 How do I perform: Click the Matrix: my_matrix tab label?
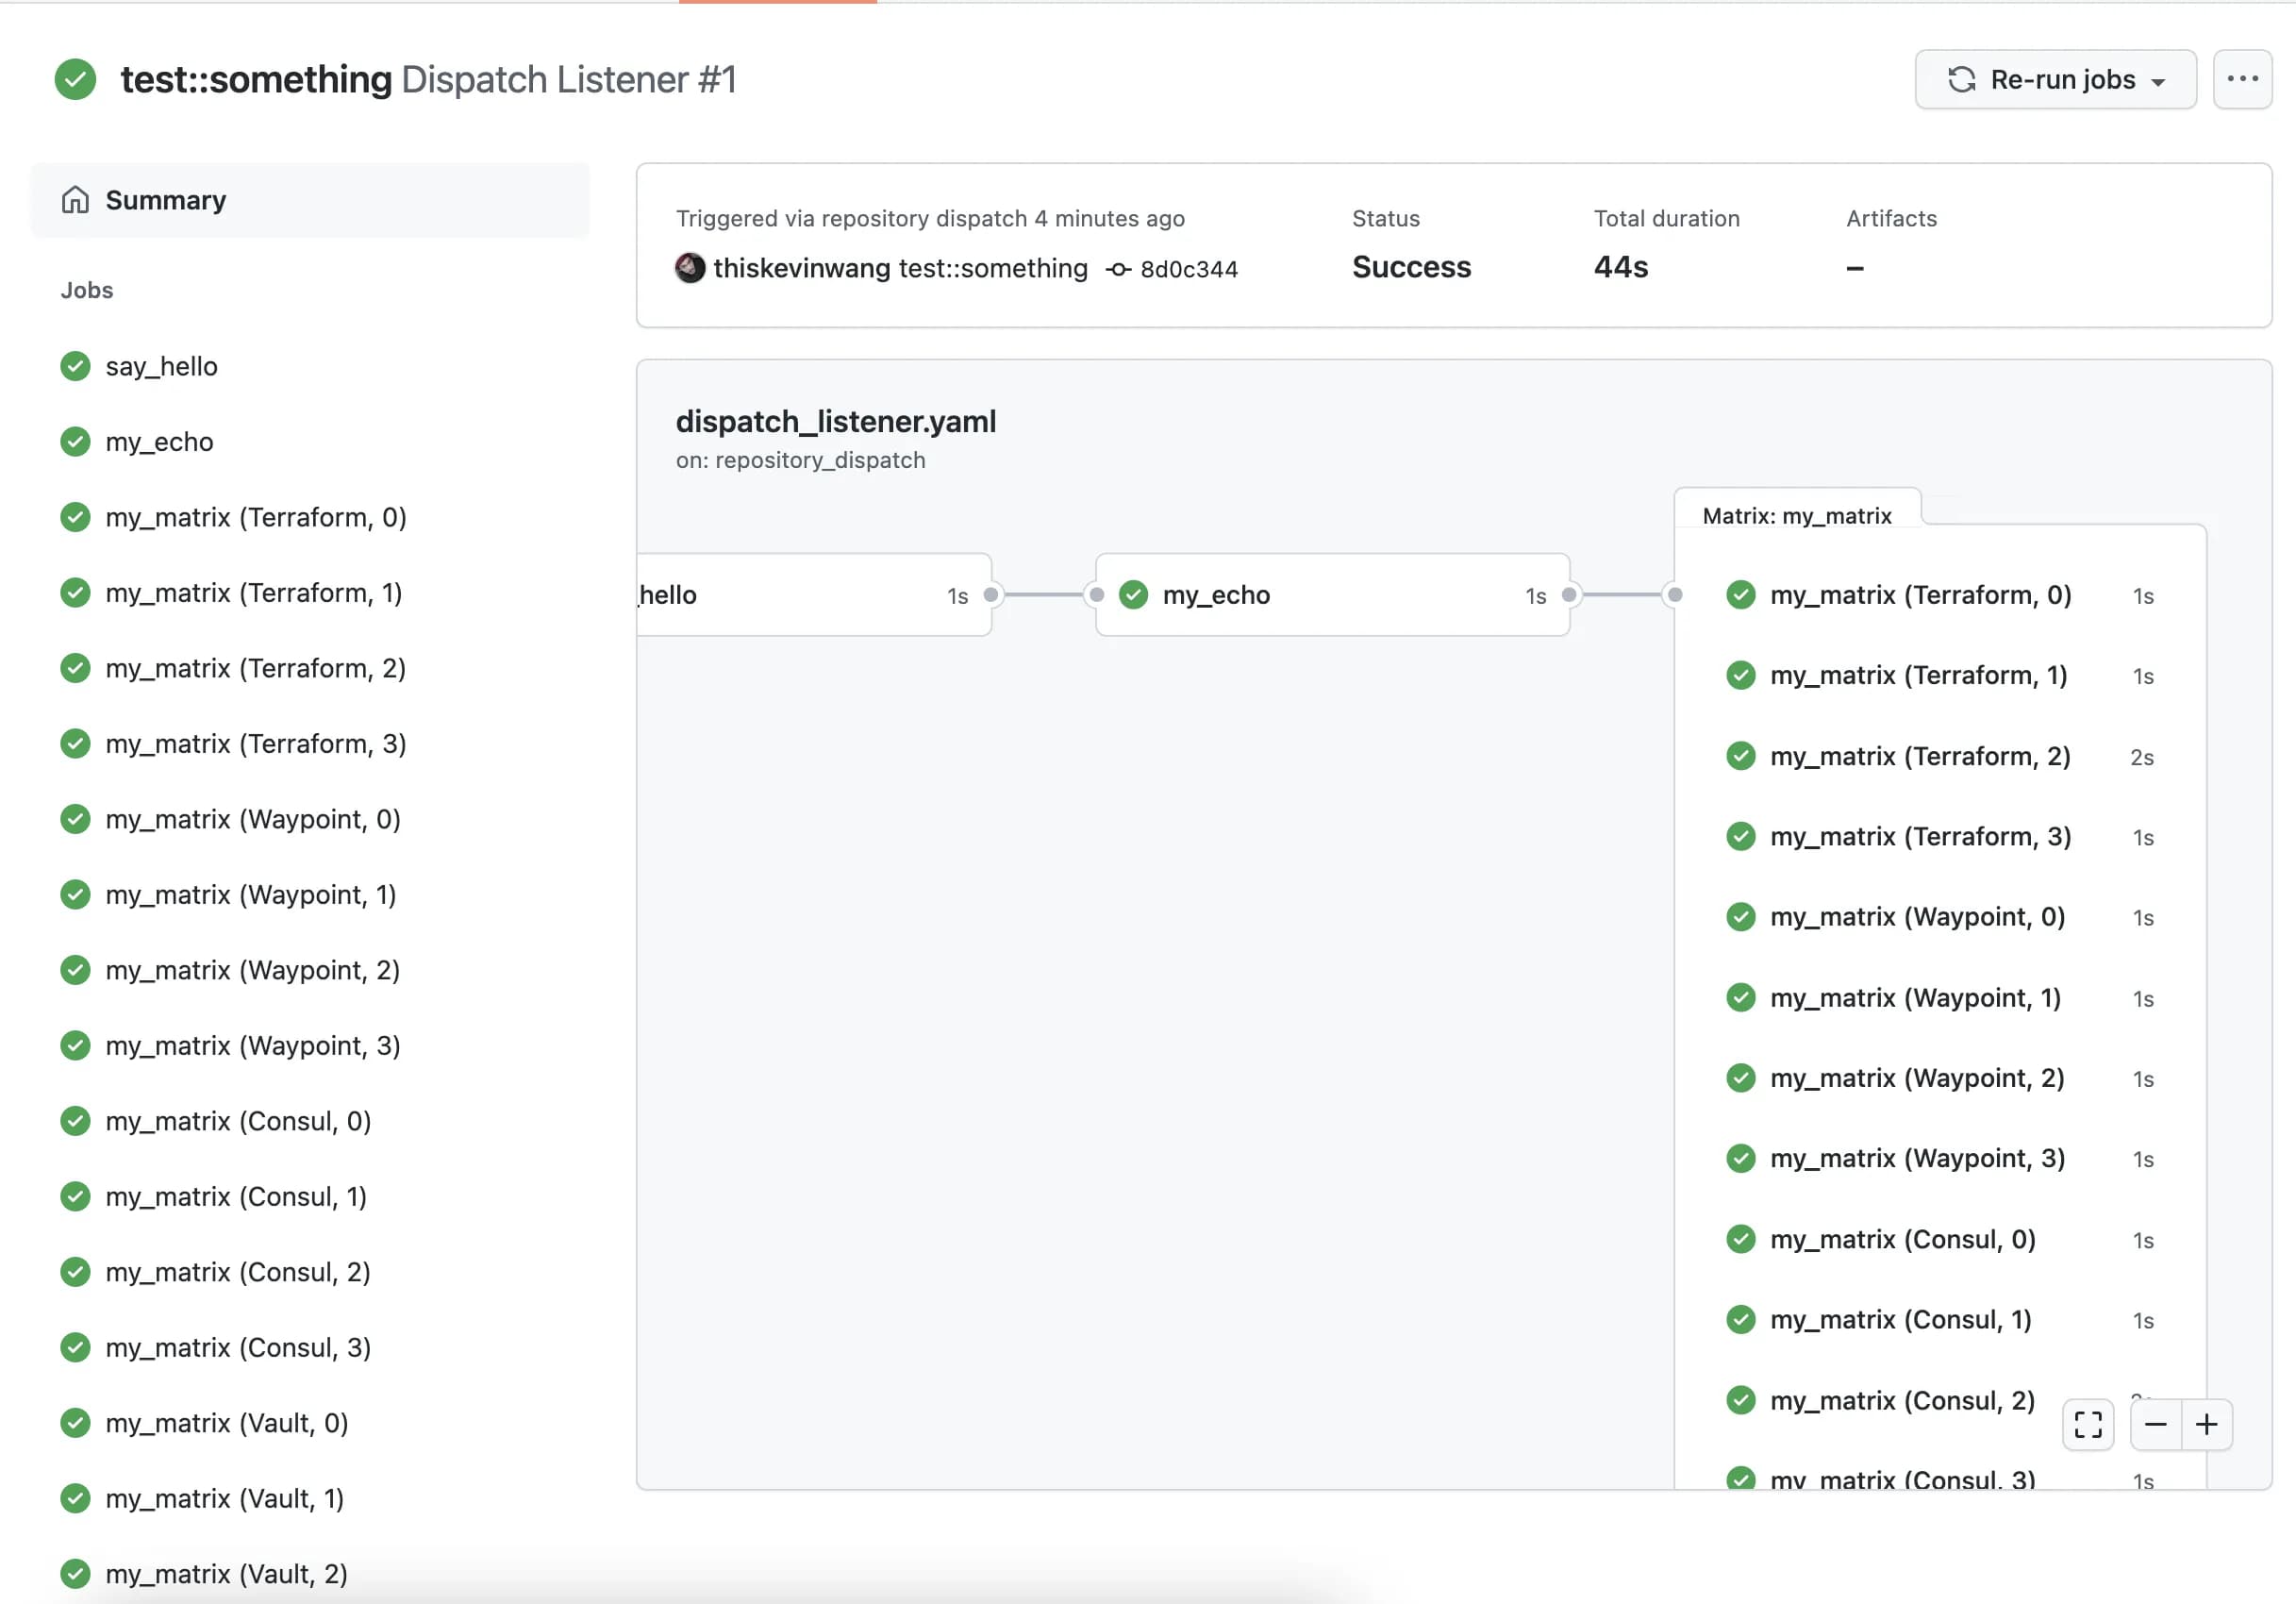(x=1796, y=515)
